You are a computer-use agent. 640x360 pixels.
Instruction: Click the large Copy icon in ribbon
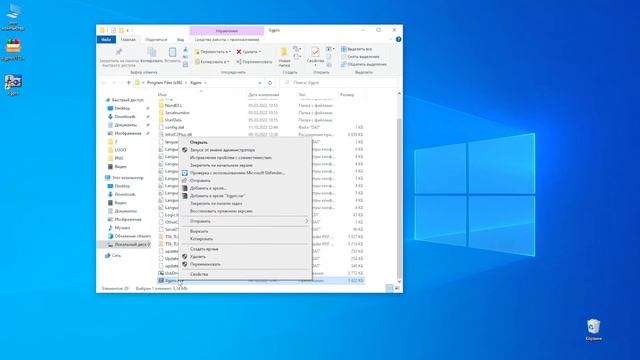pos(151,52)
